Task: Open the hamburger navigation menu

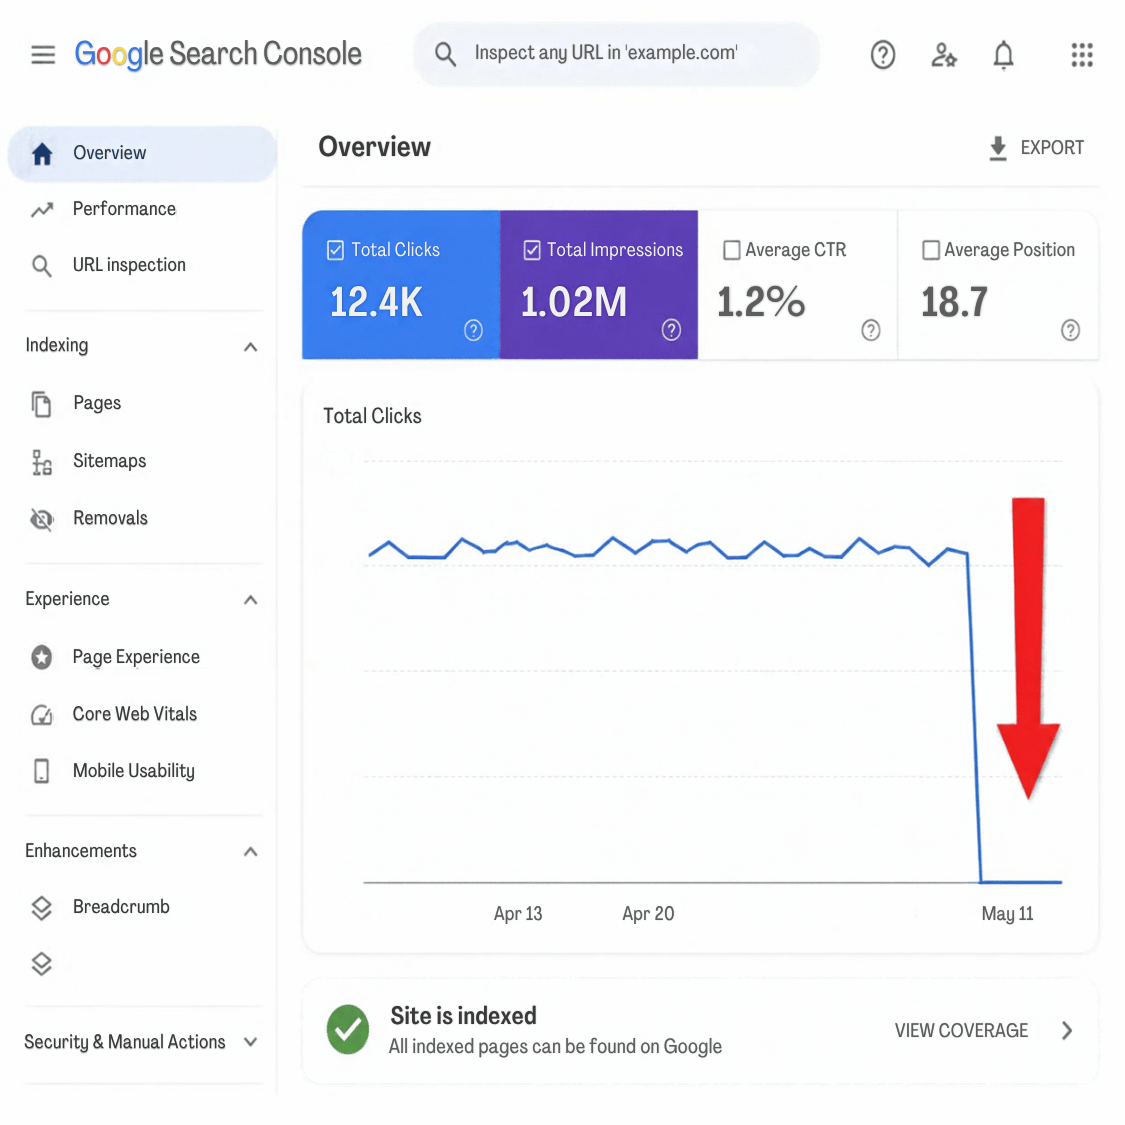Action: pos(43,55)
